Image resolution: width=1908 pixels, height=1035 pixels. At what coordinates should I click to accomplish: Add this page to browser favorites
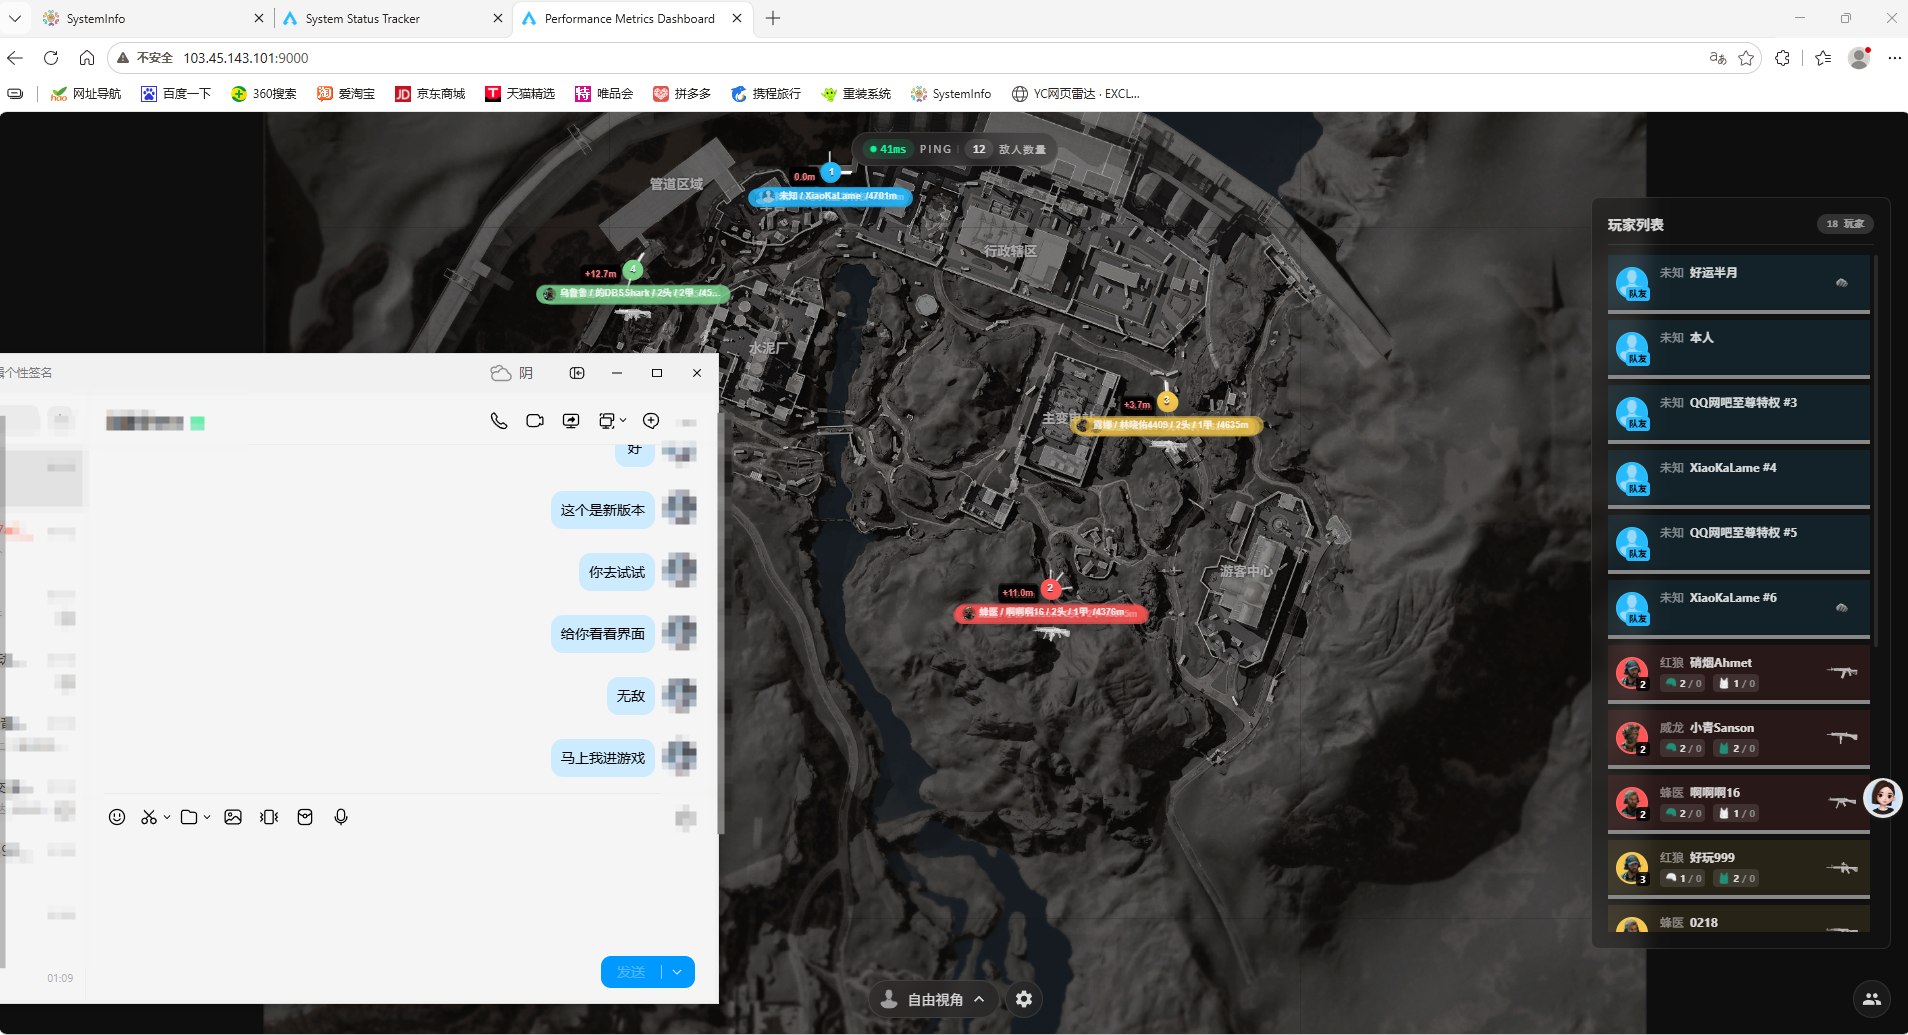pos(1746,58)
